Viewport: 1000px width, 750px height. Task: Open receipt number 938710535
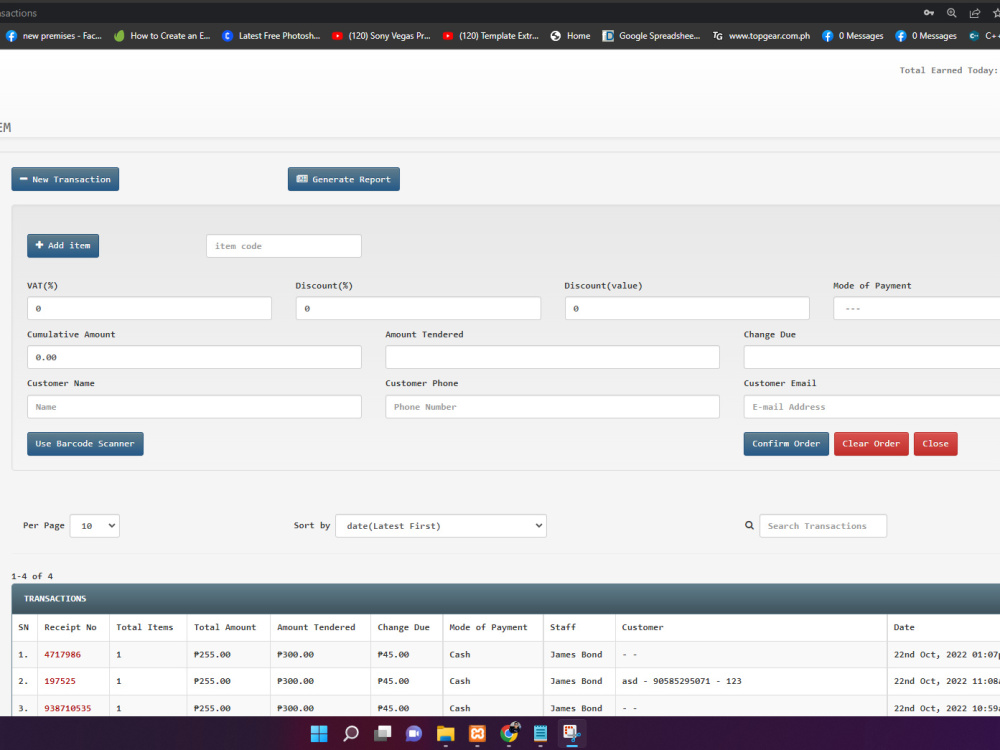(x=68, y=708)
